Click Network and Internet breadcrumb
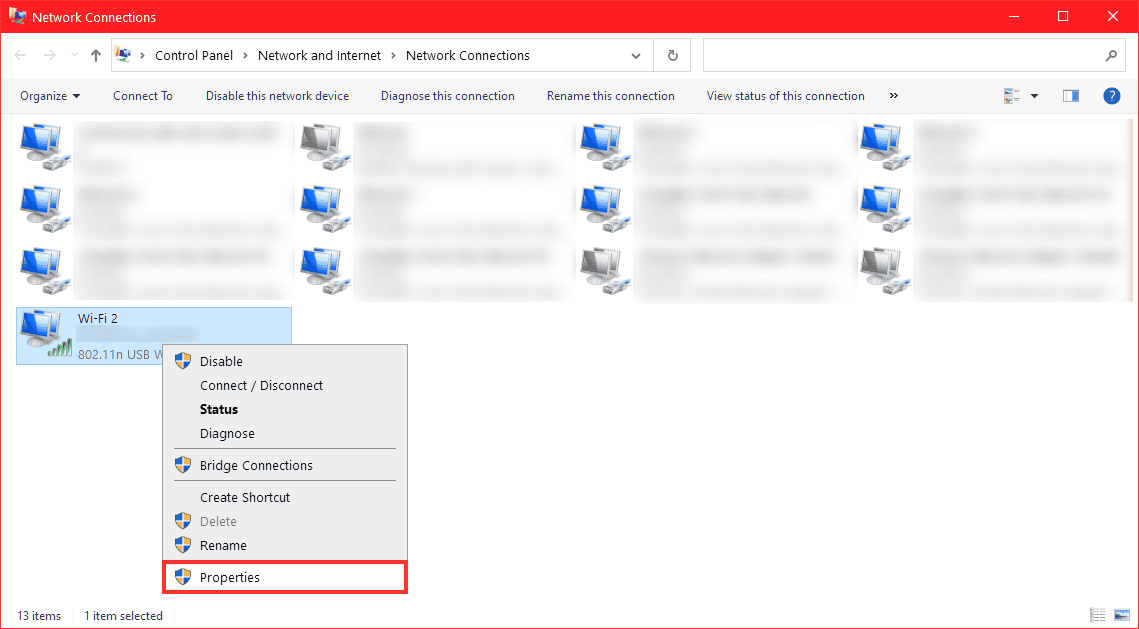The width and height of the screenshot is (1139, 629). coord(319,56)
